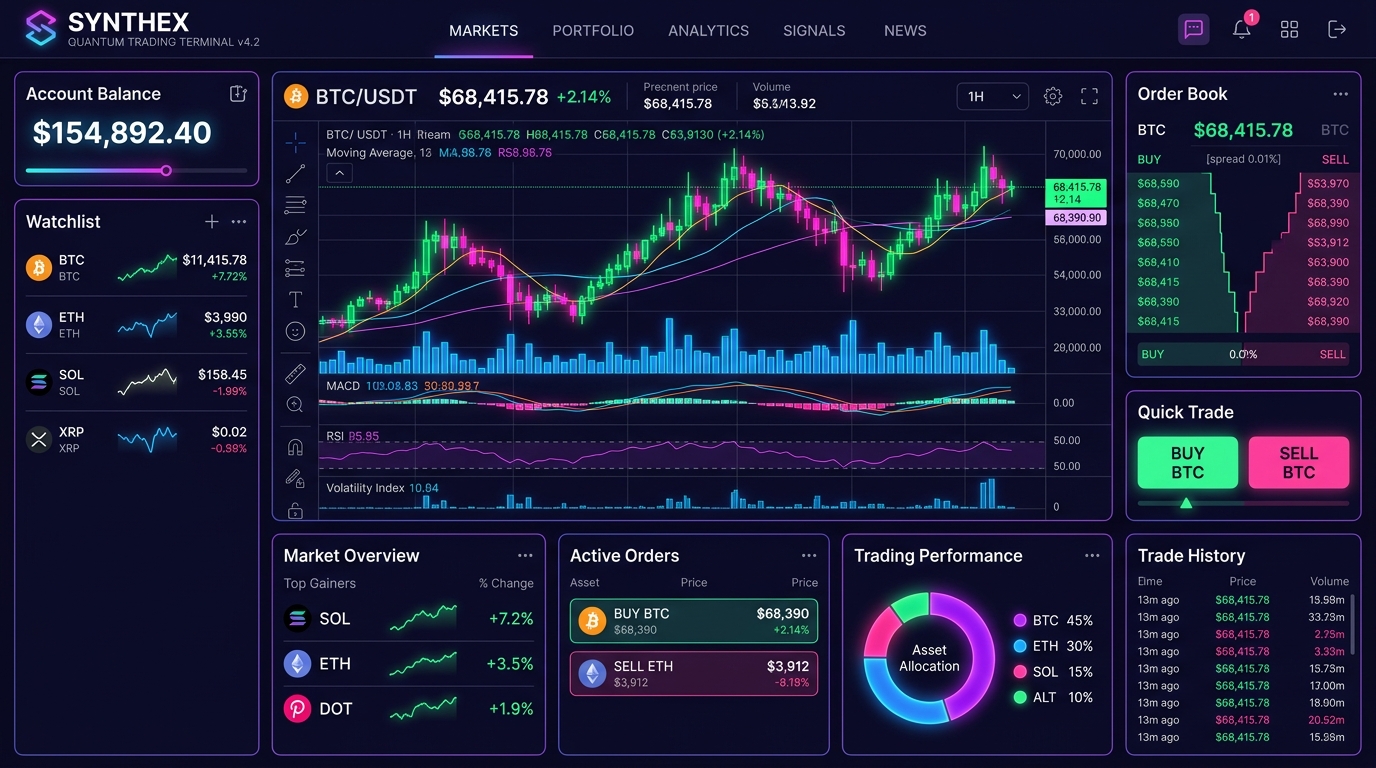Click the padlock lock-drawings icon

[x=295, y=510]
